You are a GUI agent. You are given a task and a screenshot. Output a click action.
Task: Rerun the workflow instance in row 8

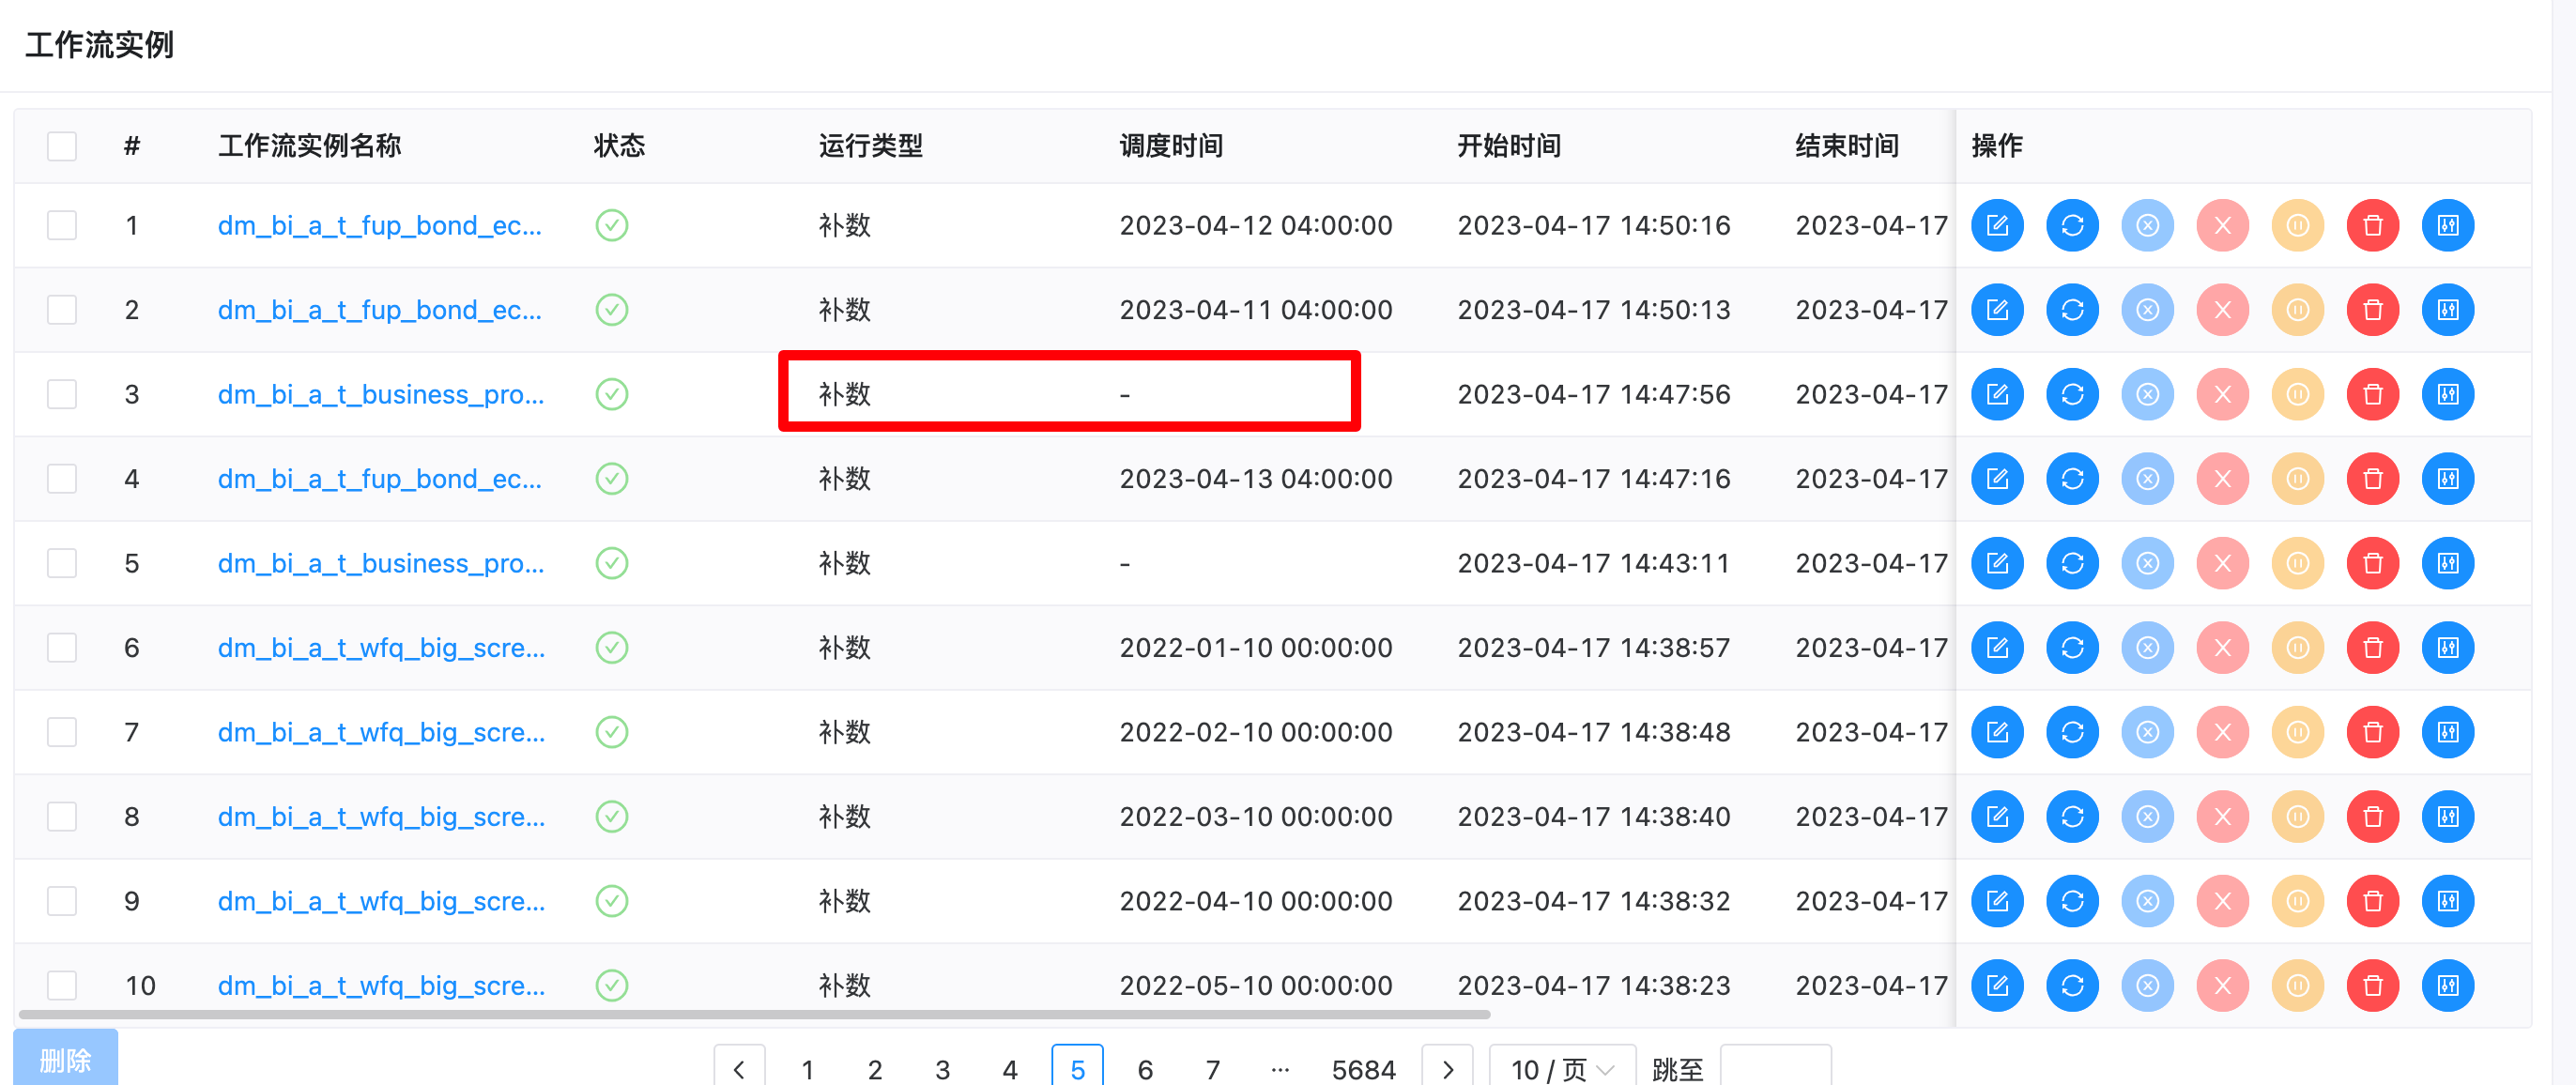pyautogui.click(x=2072, y=816)
